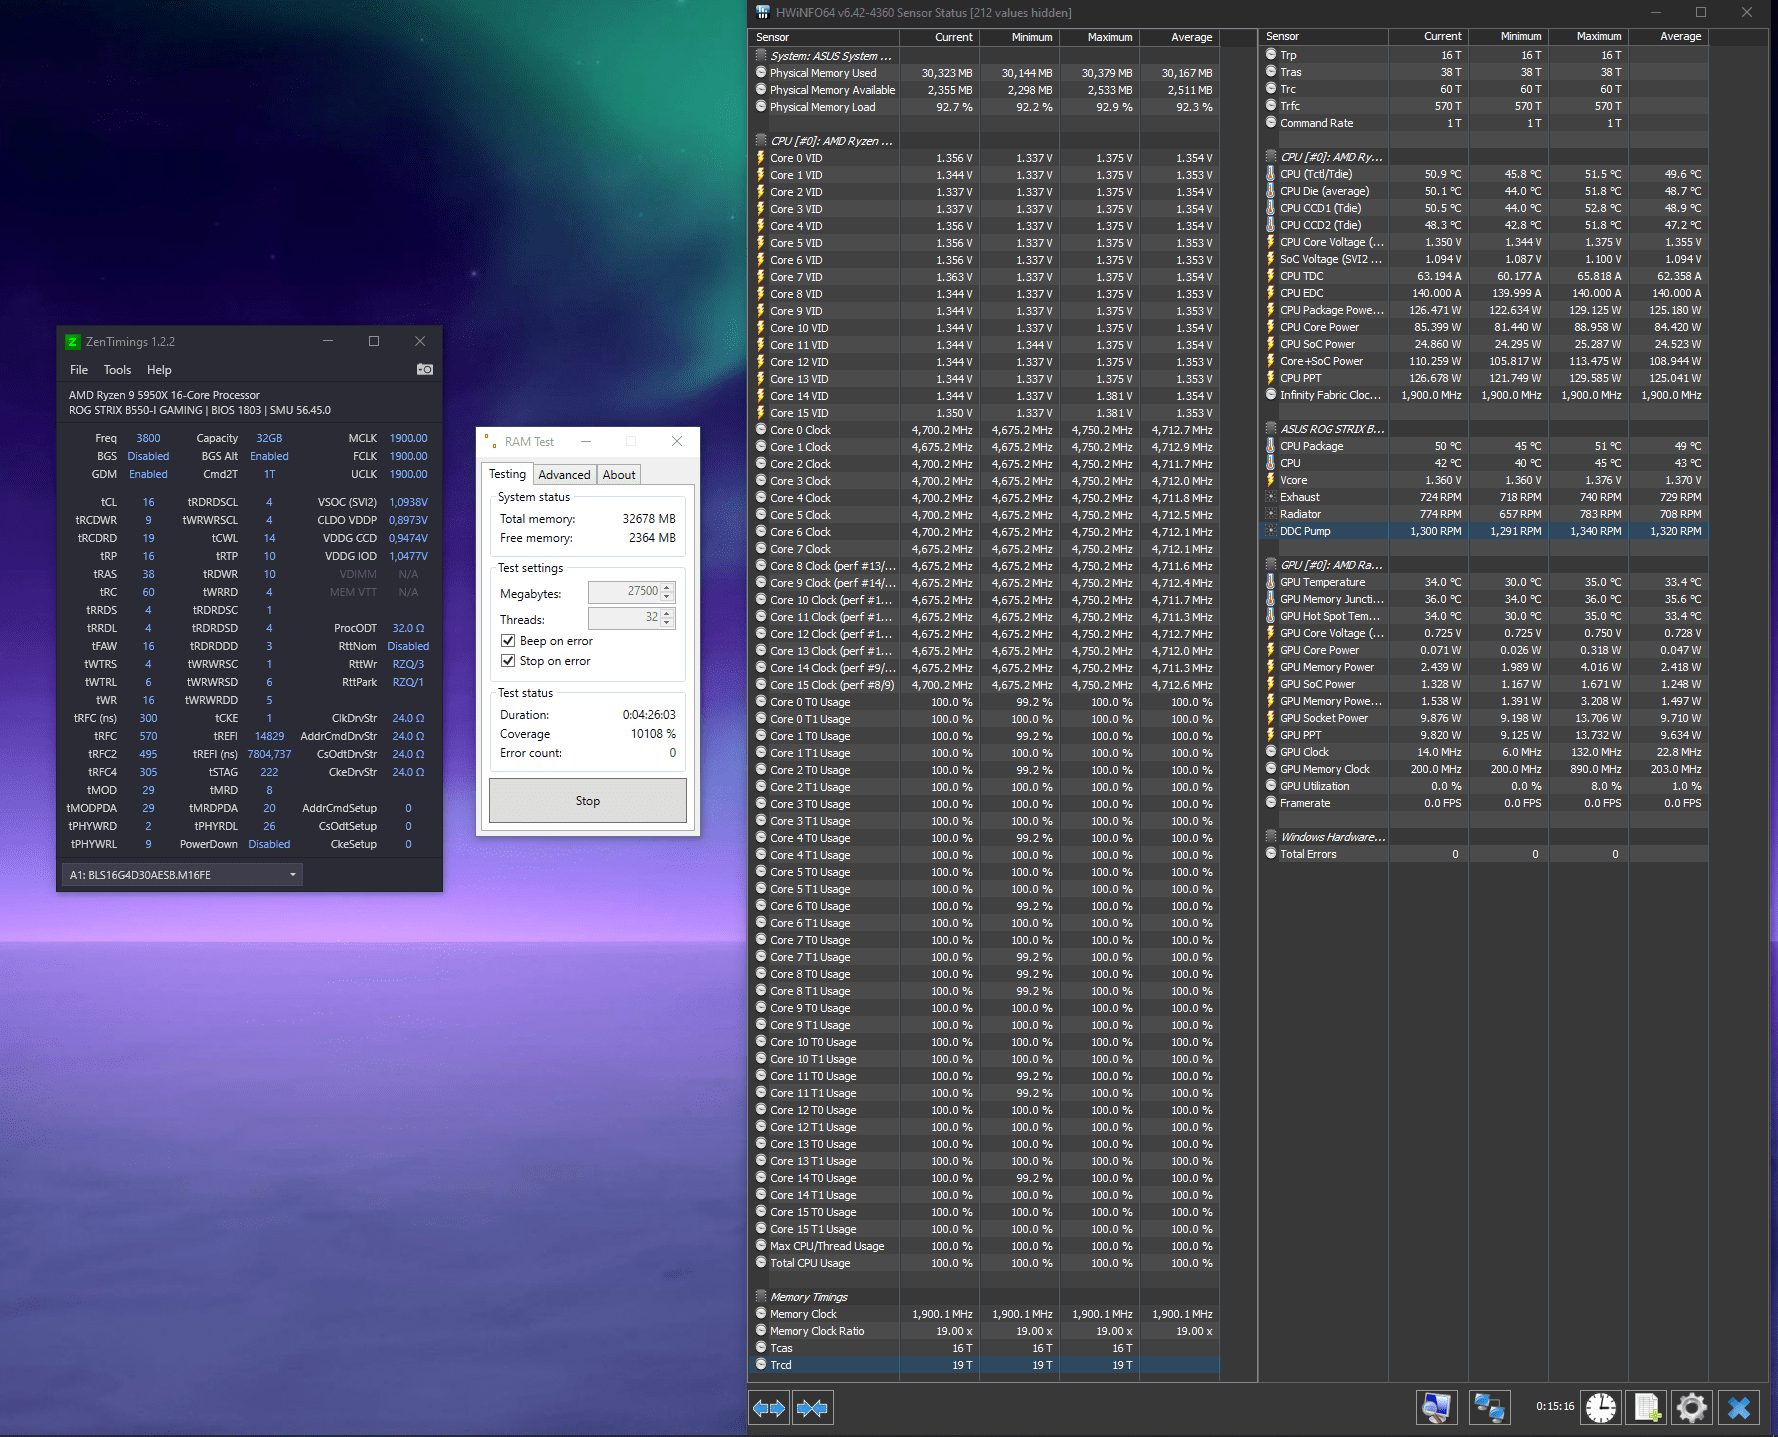Click the icon beside Command Rate
1778x1437 pixels.
1271,123
